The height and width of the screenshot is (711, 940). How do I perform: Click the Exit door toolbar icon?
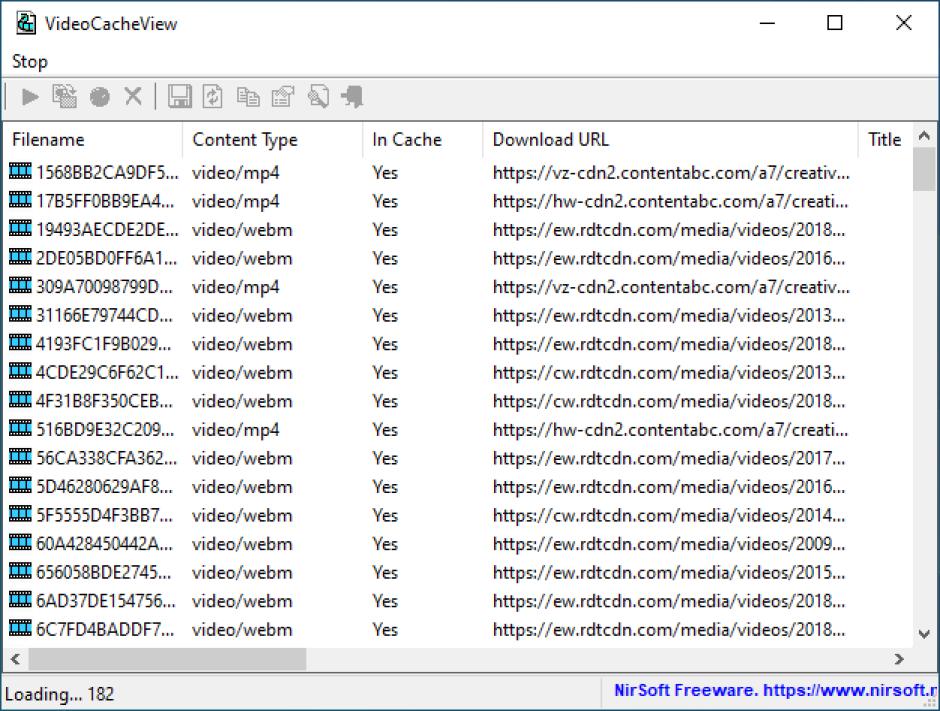coord(352,96)
